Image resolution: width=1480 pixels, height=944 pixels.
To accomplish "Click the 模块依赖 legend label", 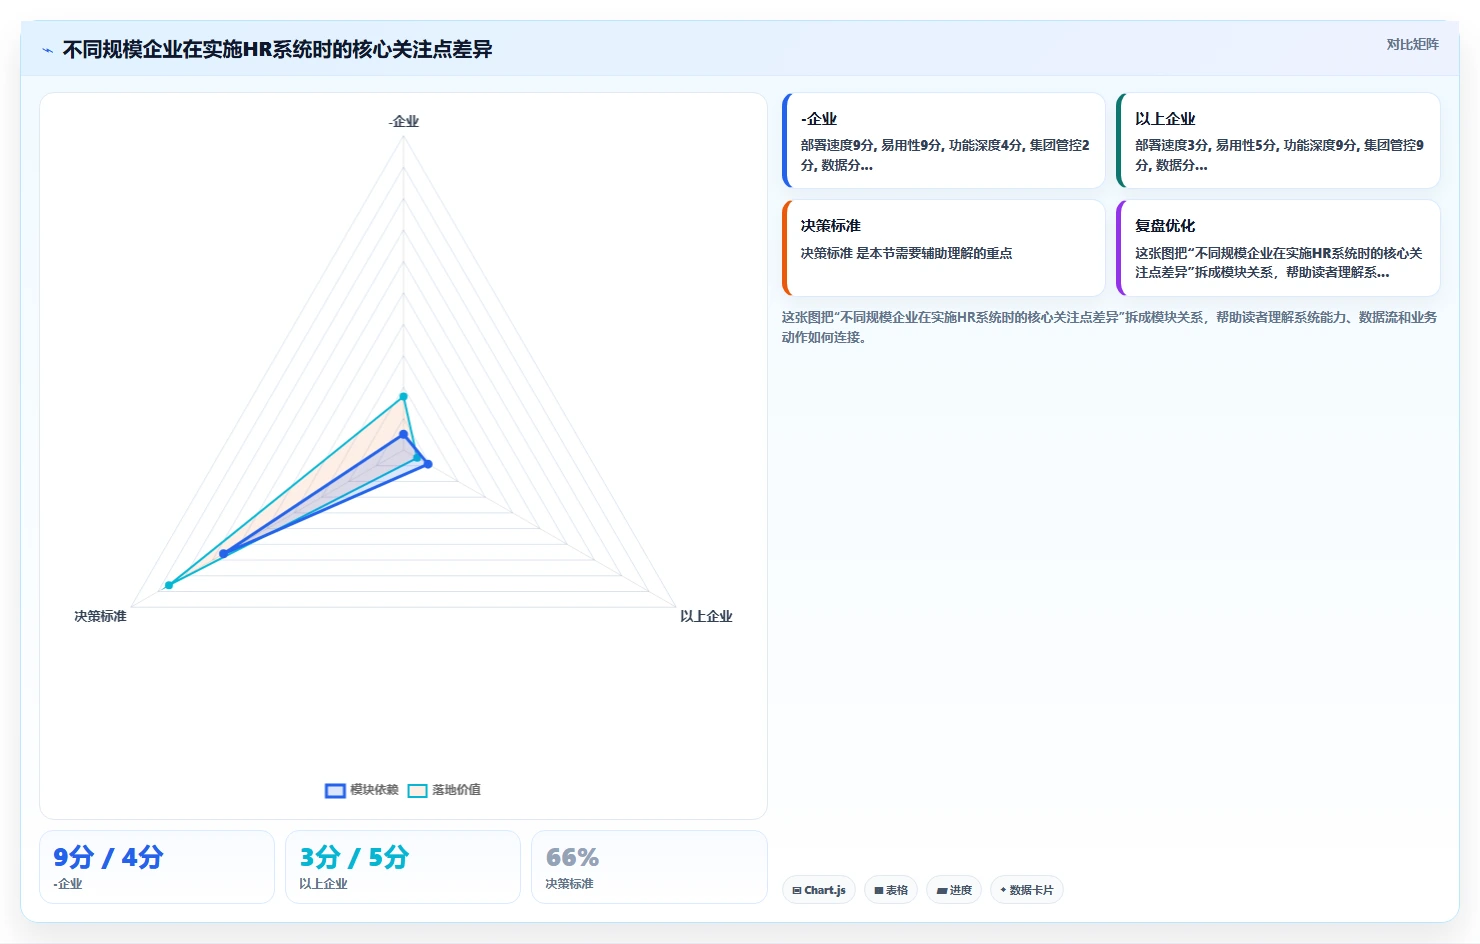I will click(x=374, y=790).
